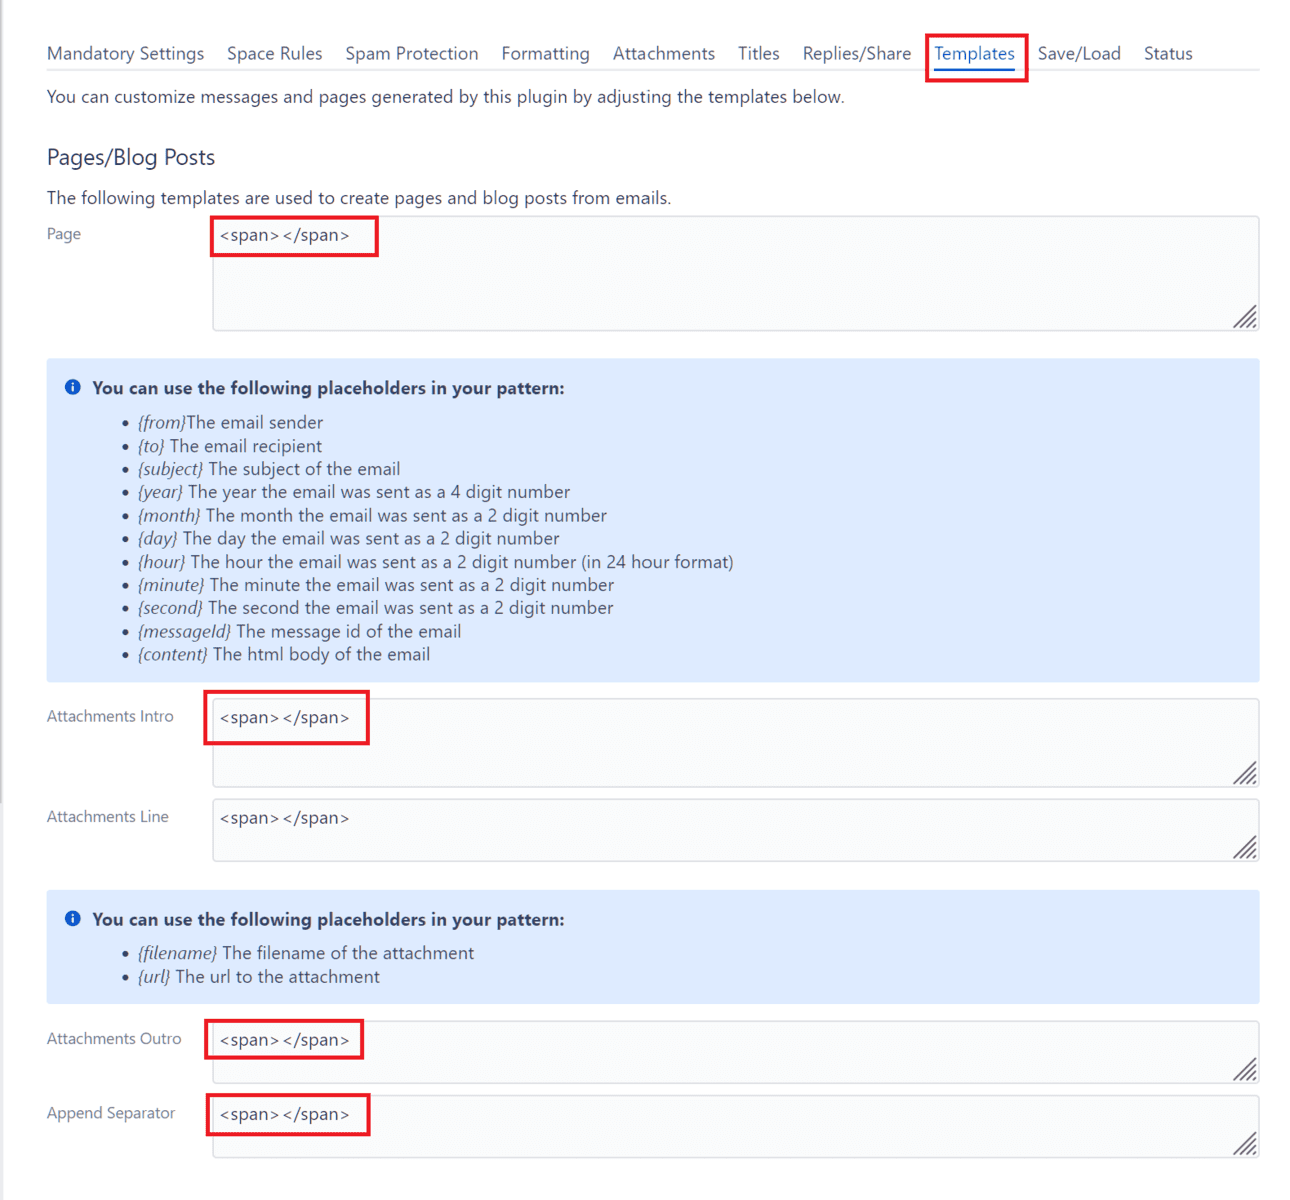Click the {month} placeholder text
This screenshot has width=1290, height=1200.
point(169,516)
